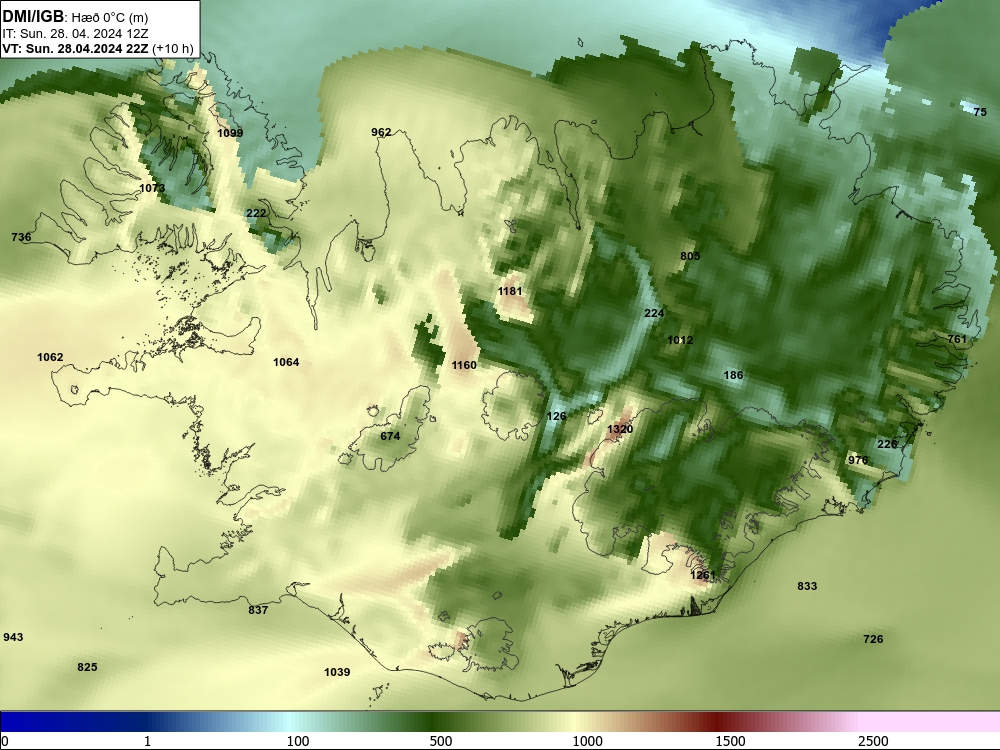Screen dimensions: 1000x750
Task: Click the 761 value near east coast
Action: point(957,339)
